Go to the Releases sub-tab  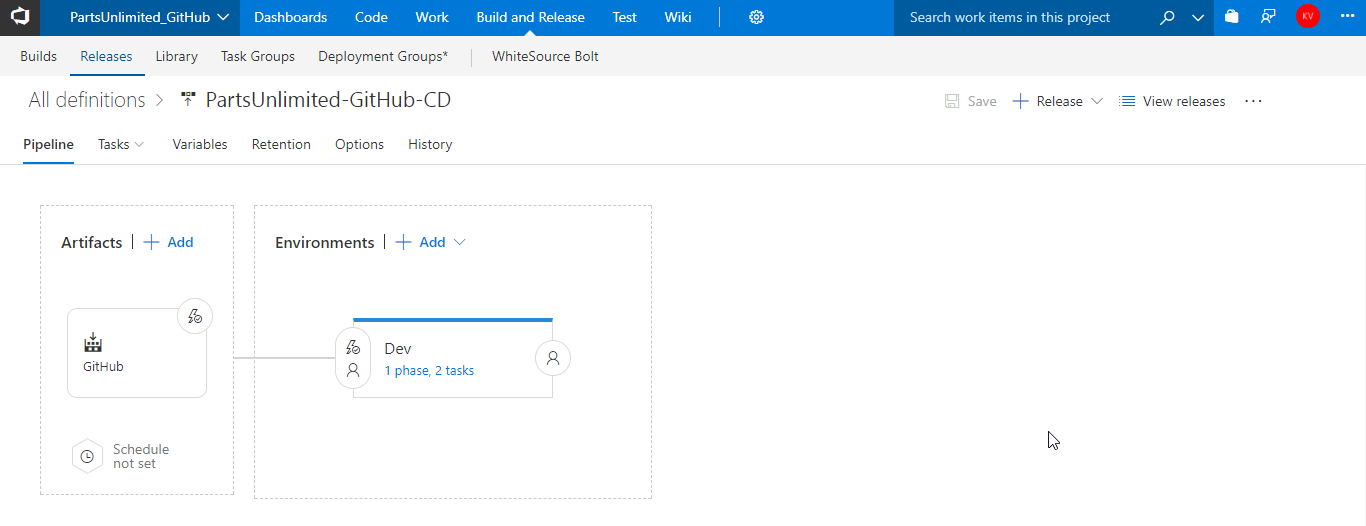click(106, 56)
